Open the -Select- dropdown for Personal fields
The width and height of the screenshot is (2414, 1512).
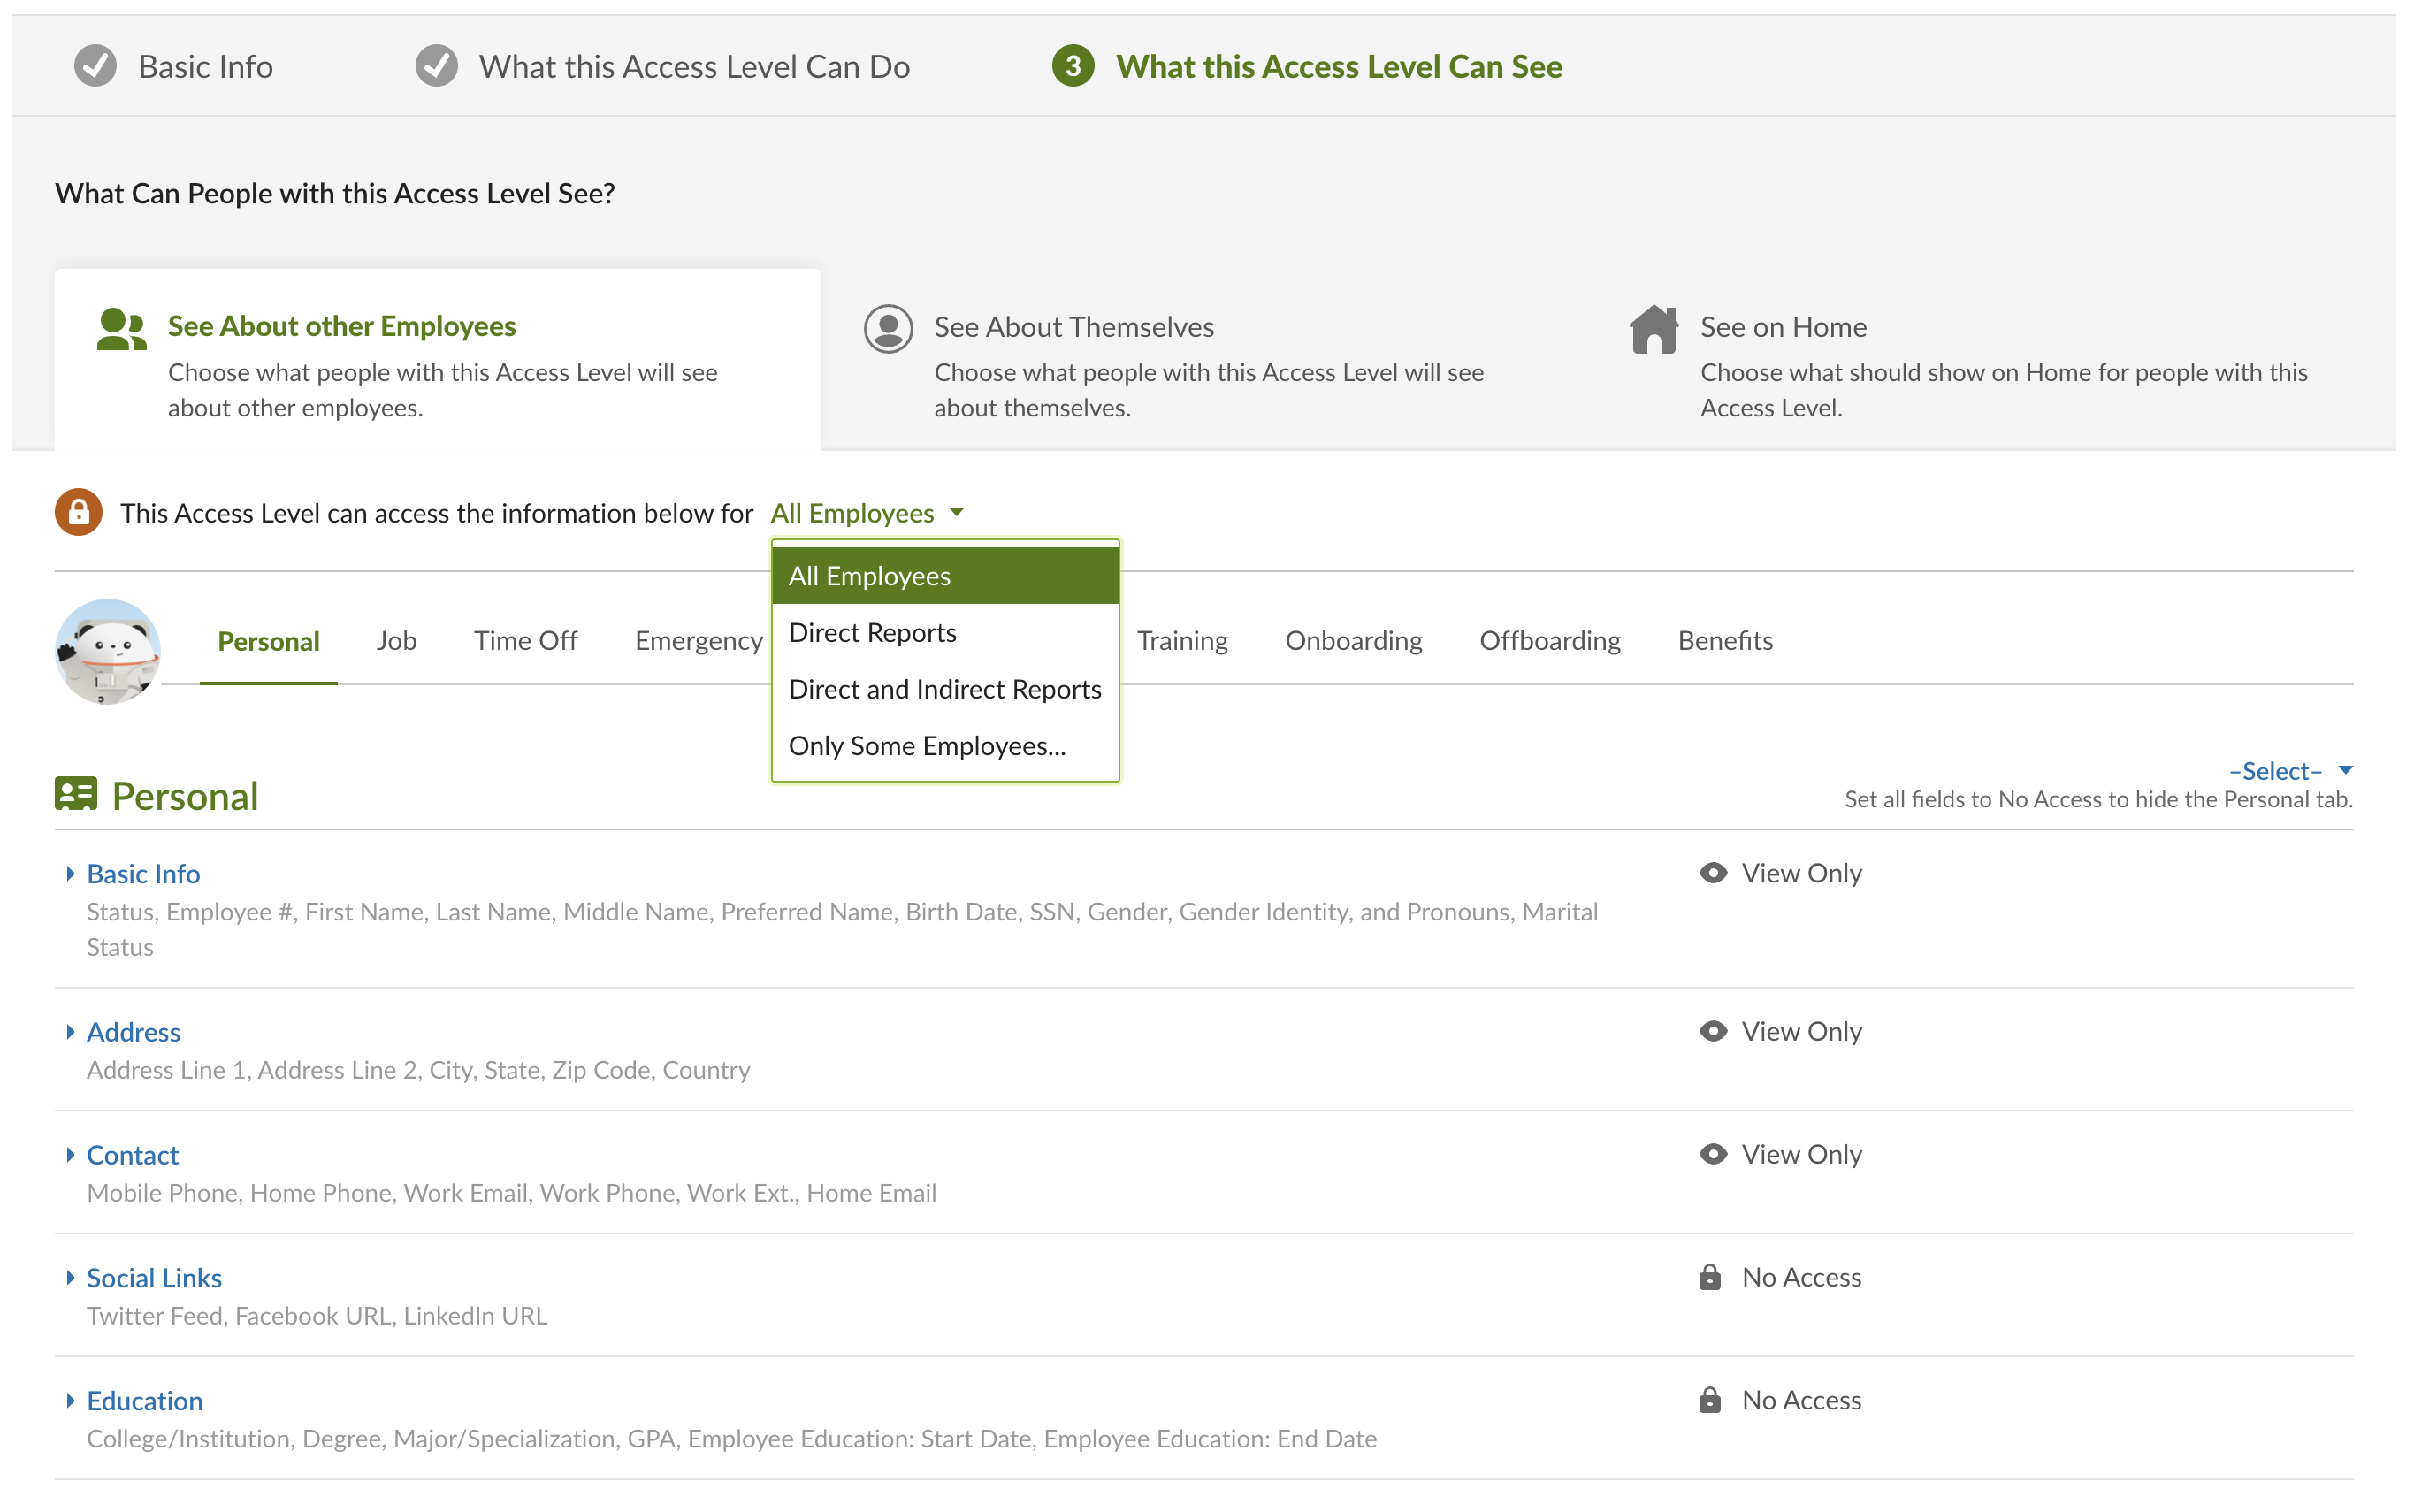(2289, 770)
